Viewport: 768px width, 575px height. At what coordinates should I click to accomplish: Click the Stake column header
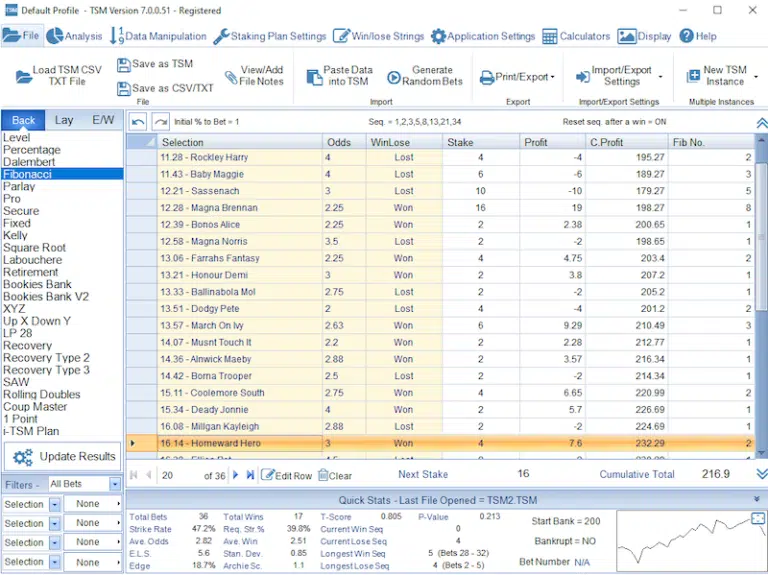point(480,142)
